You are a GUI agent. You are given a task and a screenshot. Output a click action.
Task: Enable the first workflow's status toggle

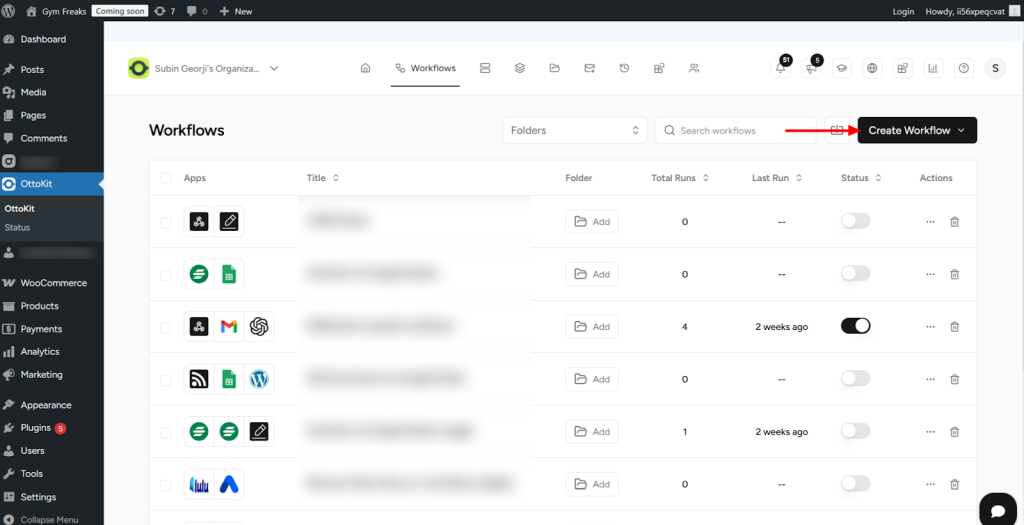point(856,221)
